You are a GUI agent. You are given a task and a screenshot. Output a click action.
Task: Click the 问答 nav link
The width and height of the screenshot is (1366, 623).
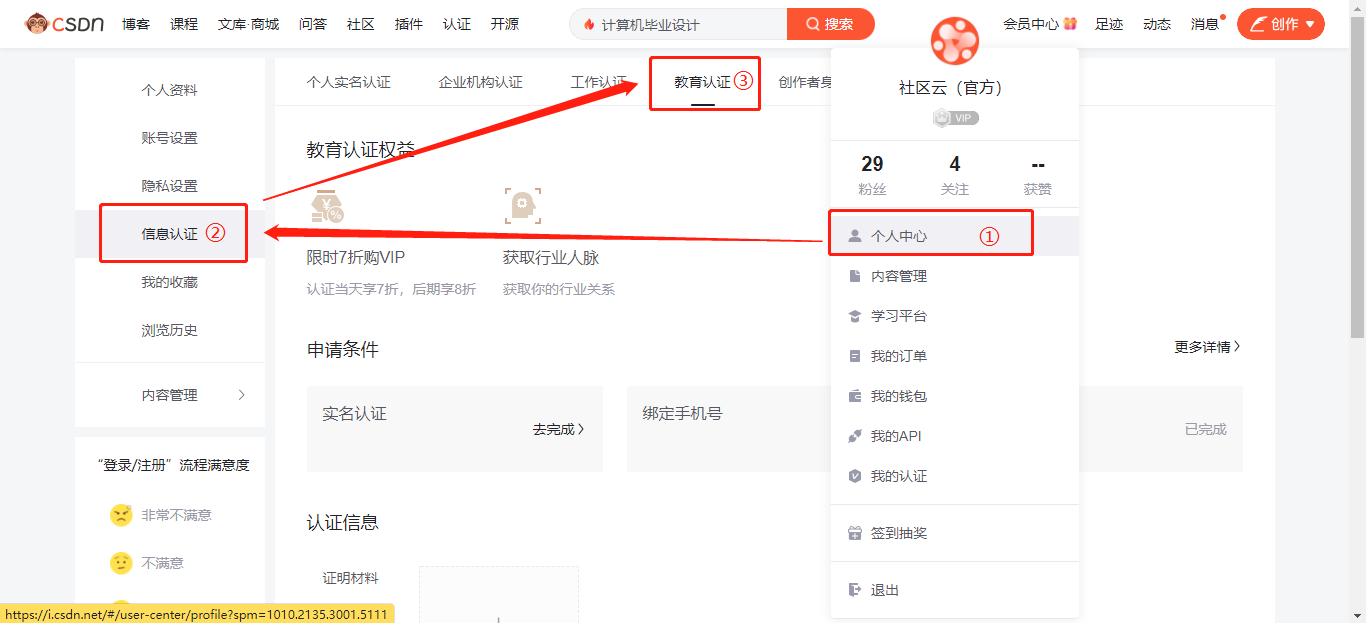point(313,24)
